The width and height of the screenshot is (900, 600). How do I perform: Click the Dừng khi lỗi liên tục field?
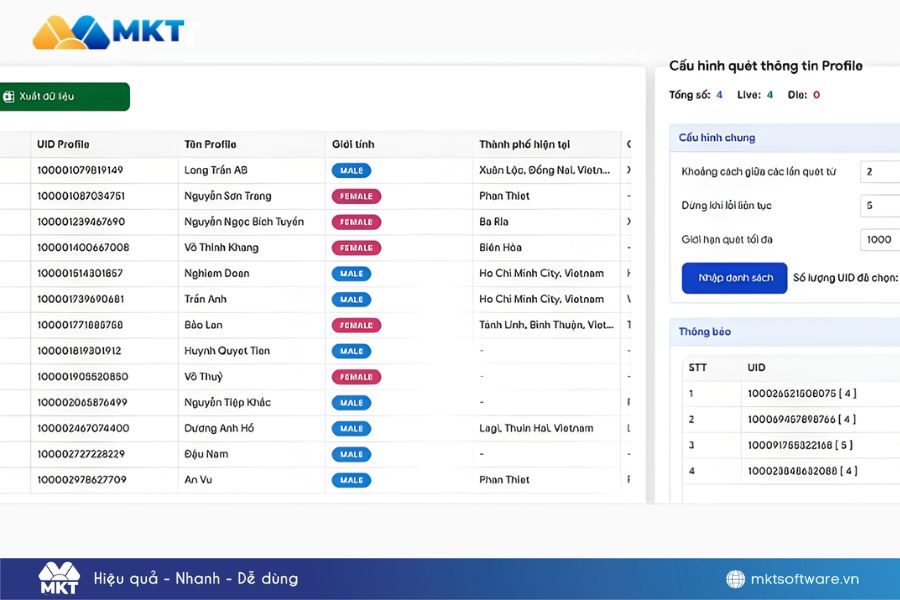click(x=880, y=206)
